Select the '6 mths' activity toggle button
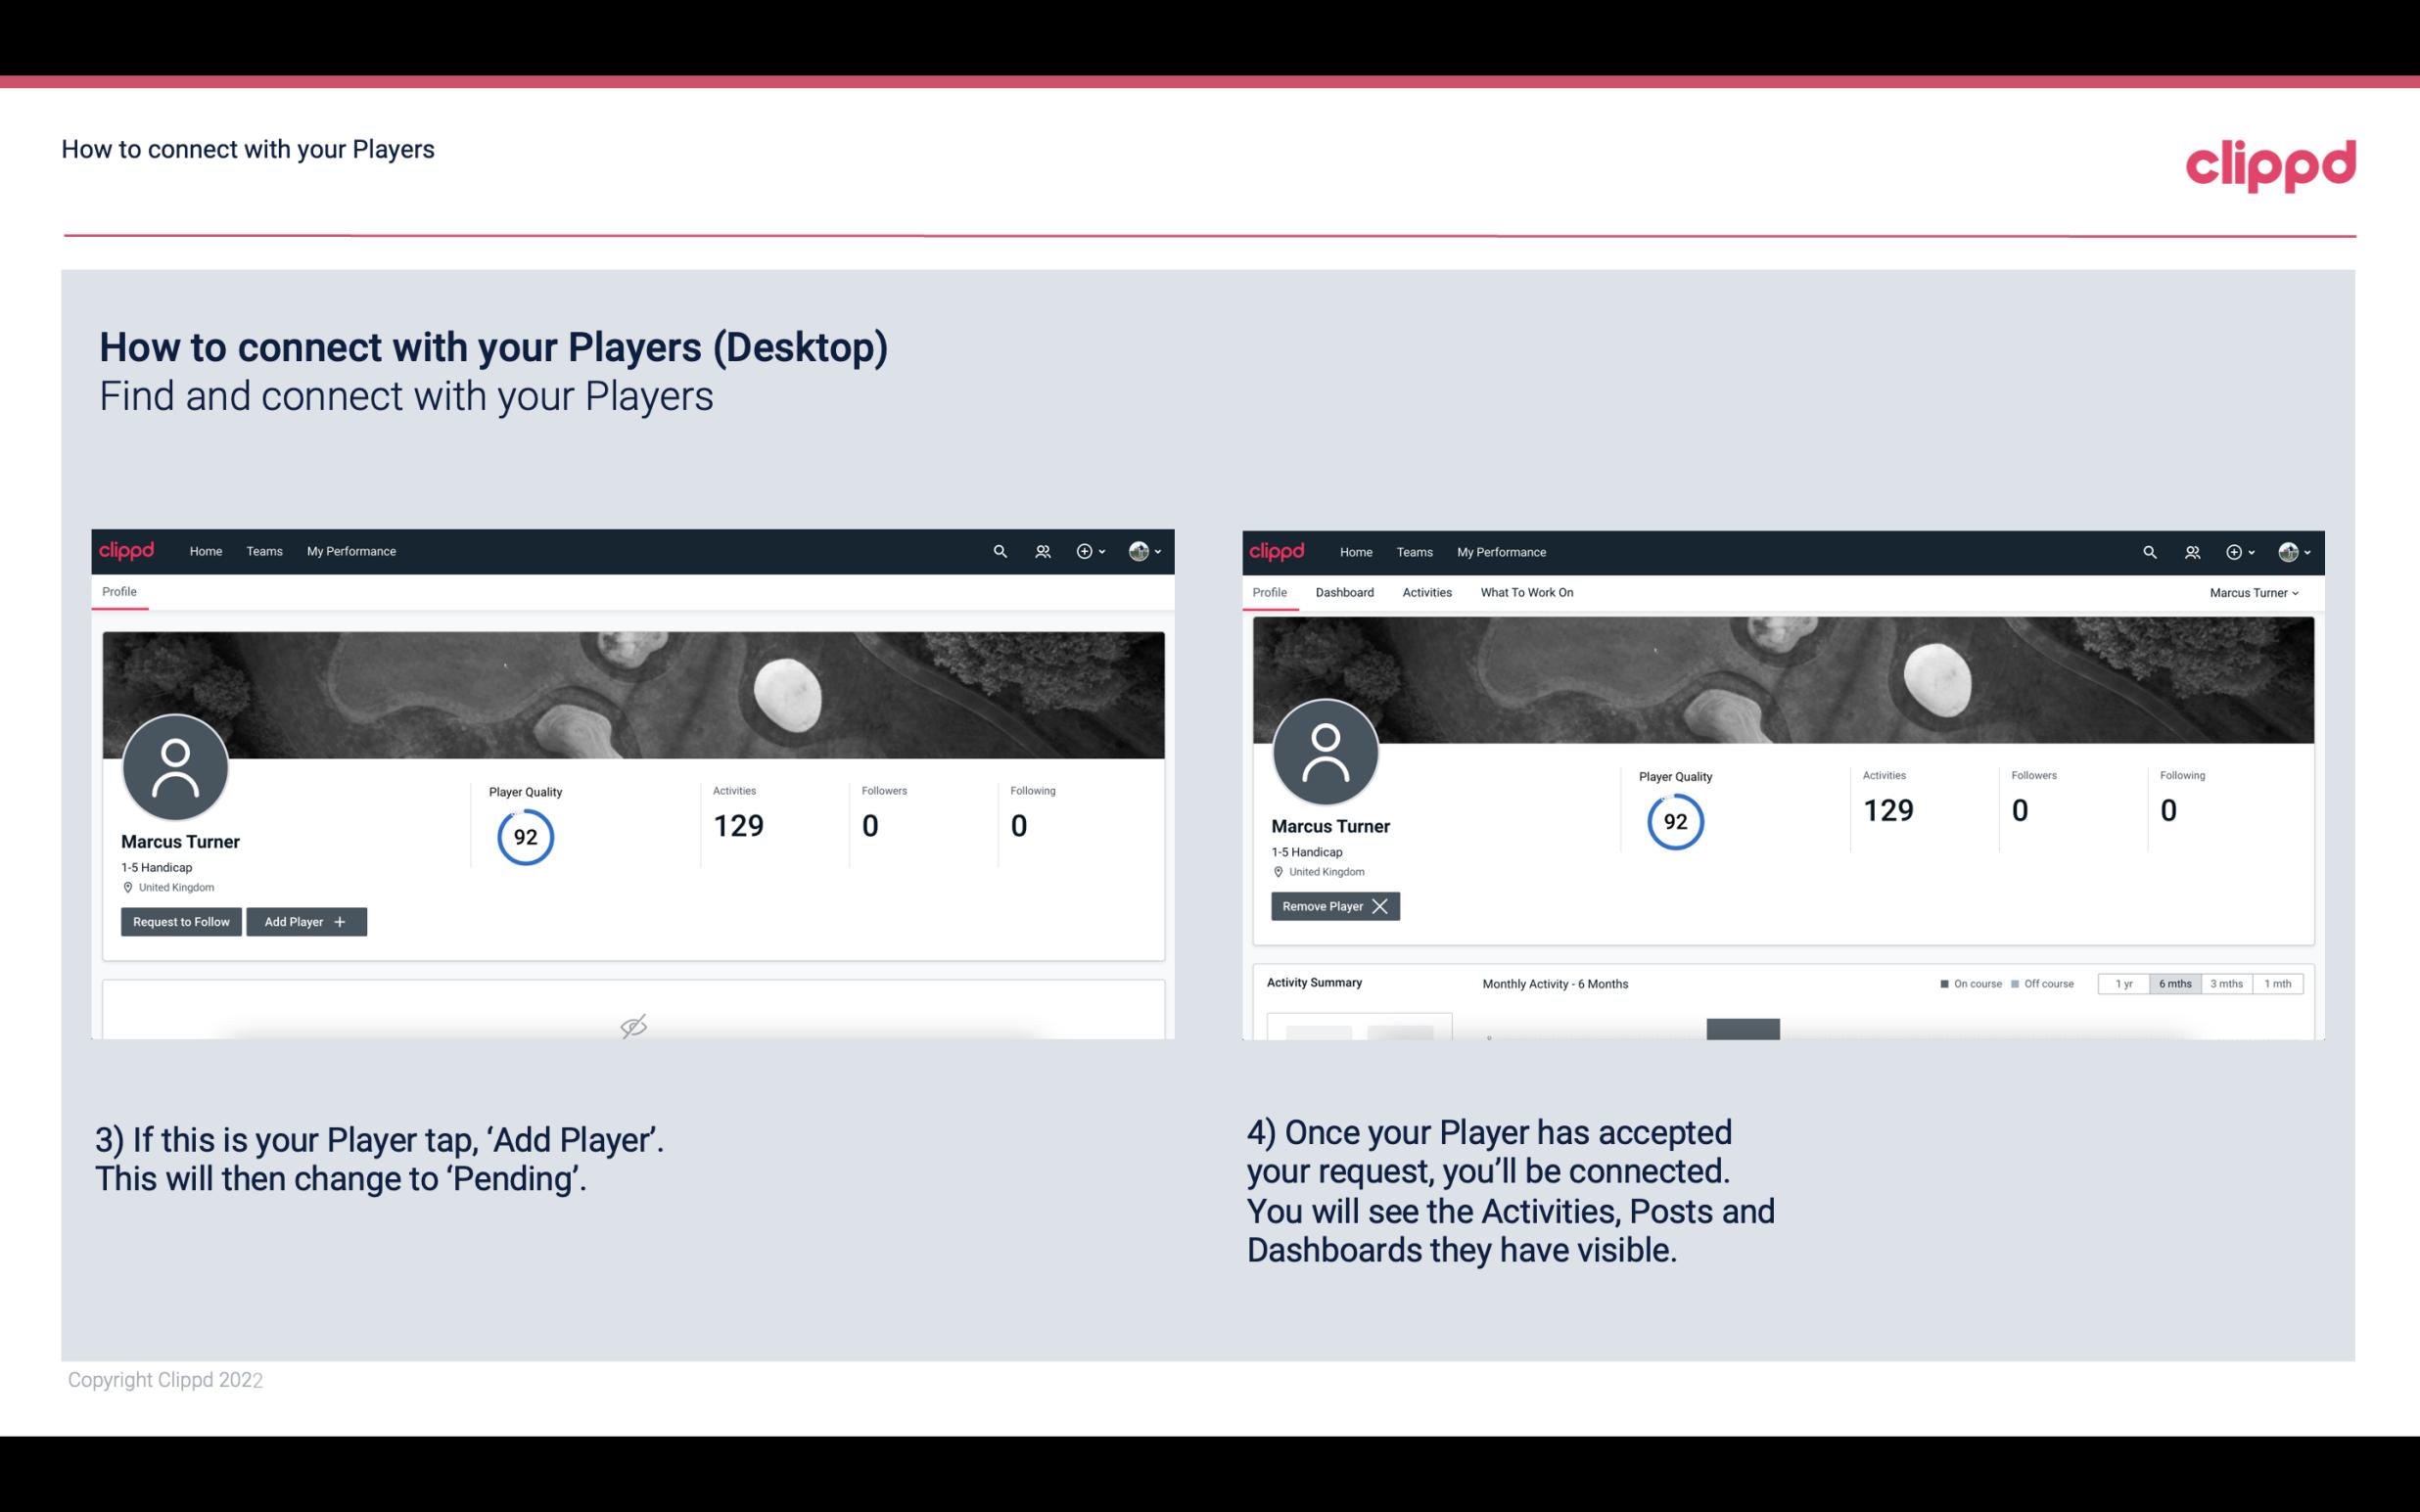Image resolution: width=2420 pixels, height=1512 pixels. [x=2174, y=983]
